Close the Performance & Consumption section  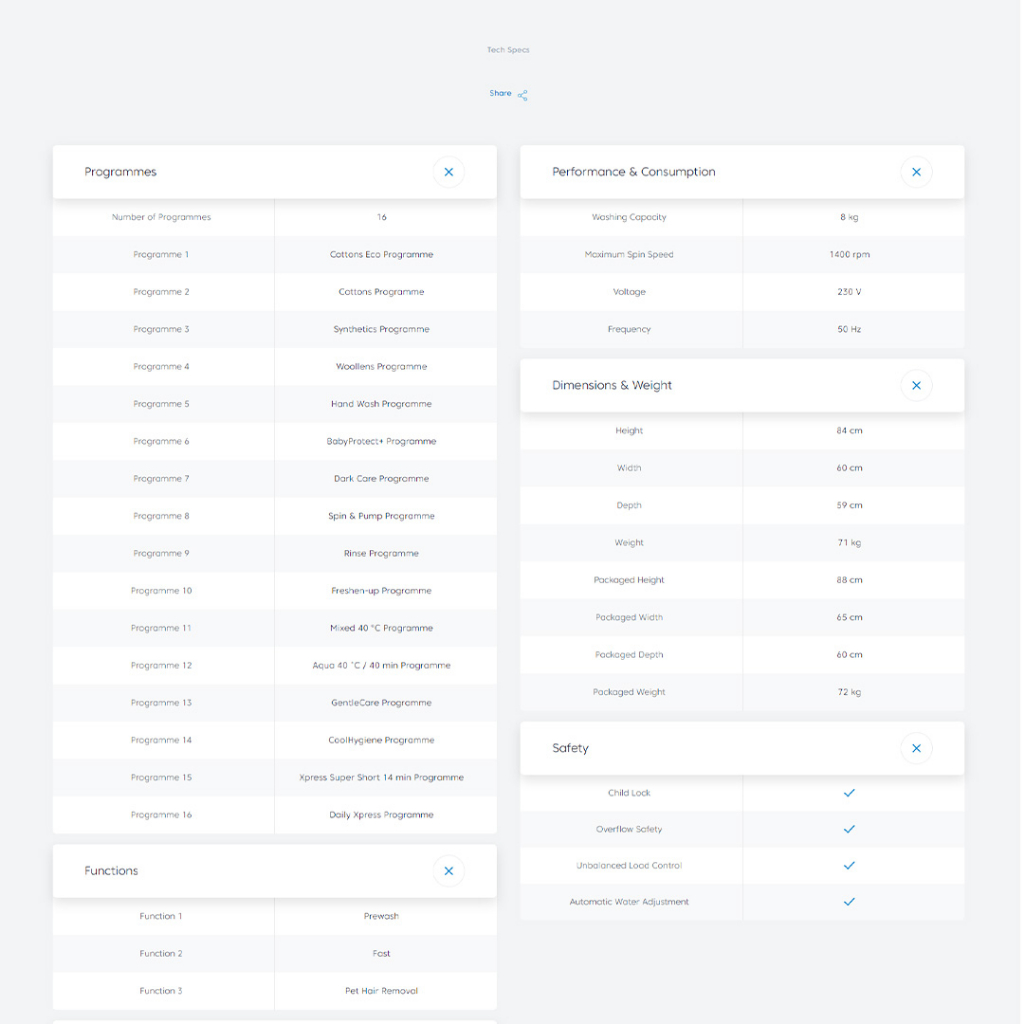(x=916, y=172)
